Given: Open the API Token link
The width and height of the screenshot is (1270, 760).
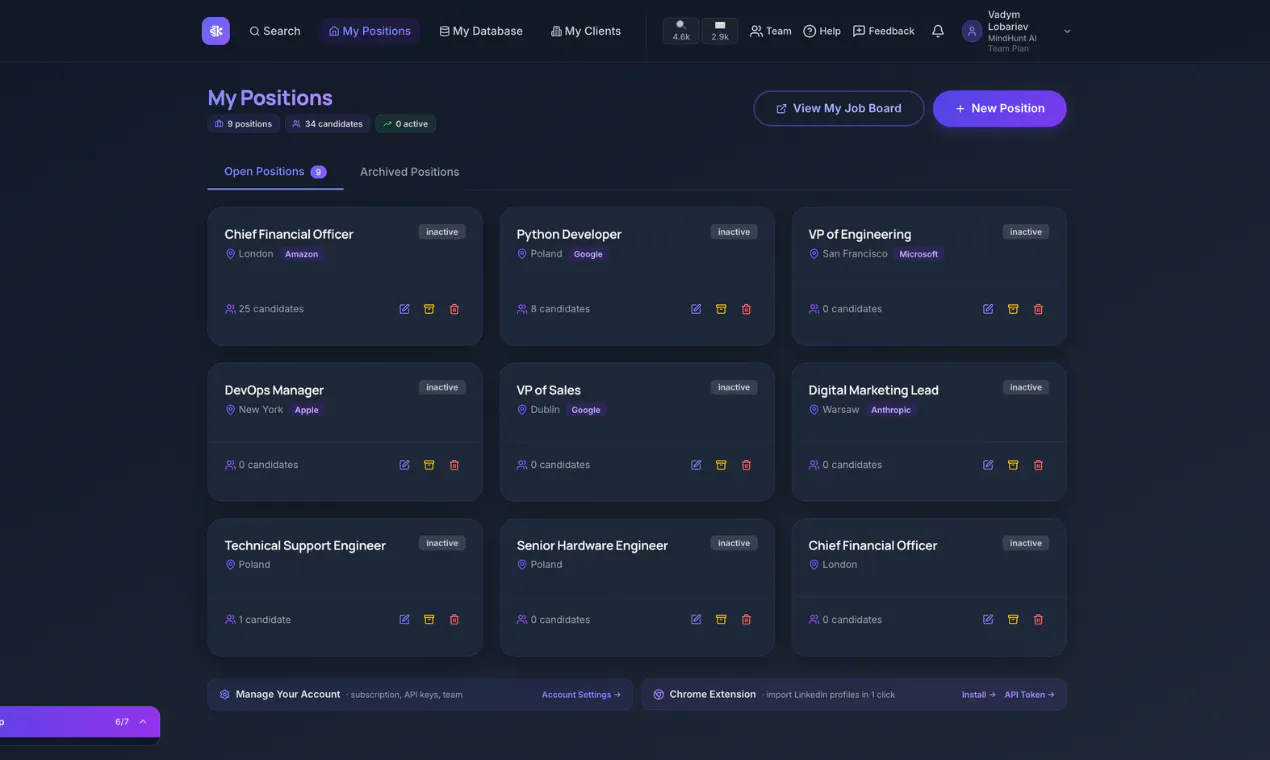Looking at the screenshot, I should coord(1030,695).
